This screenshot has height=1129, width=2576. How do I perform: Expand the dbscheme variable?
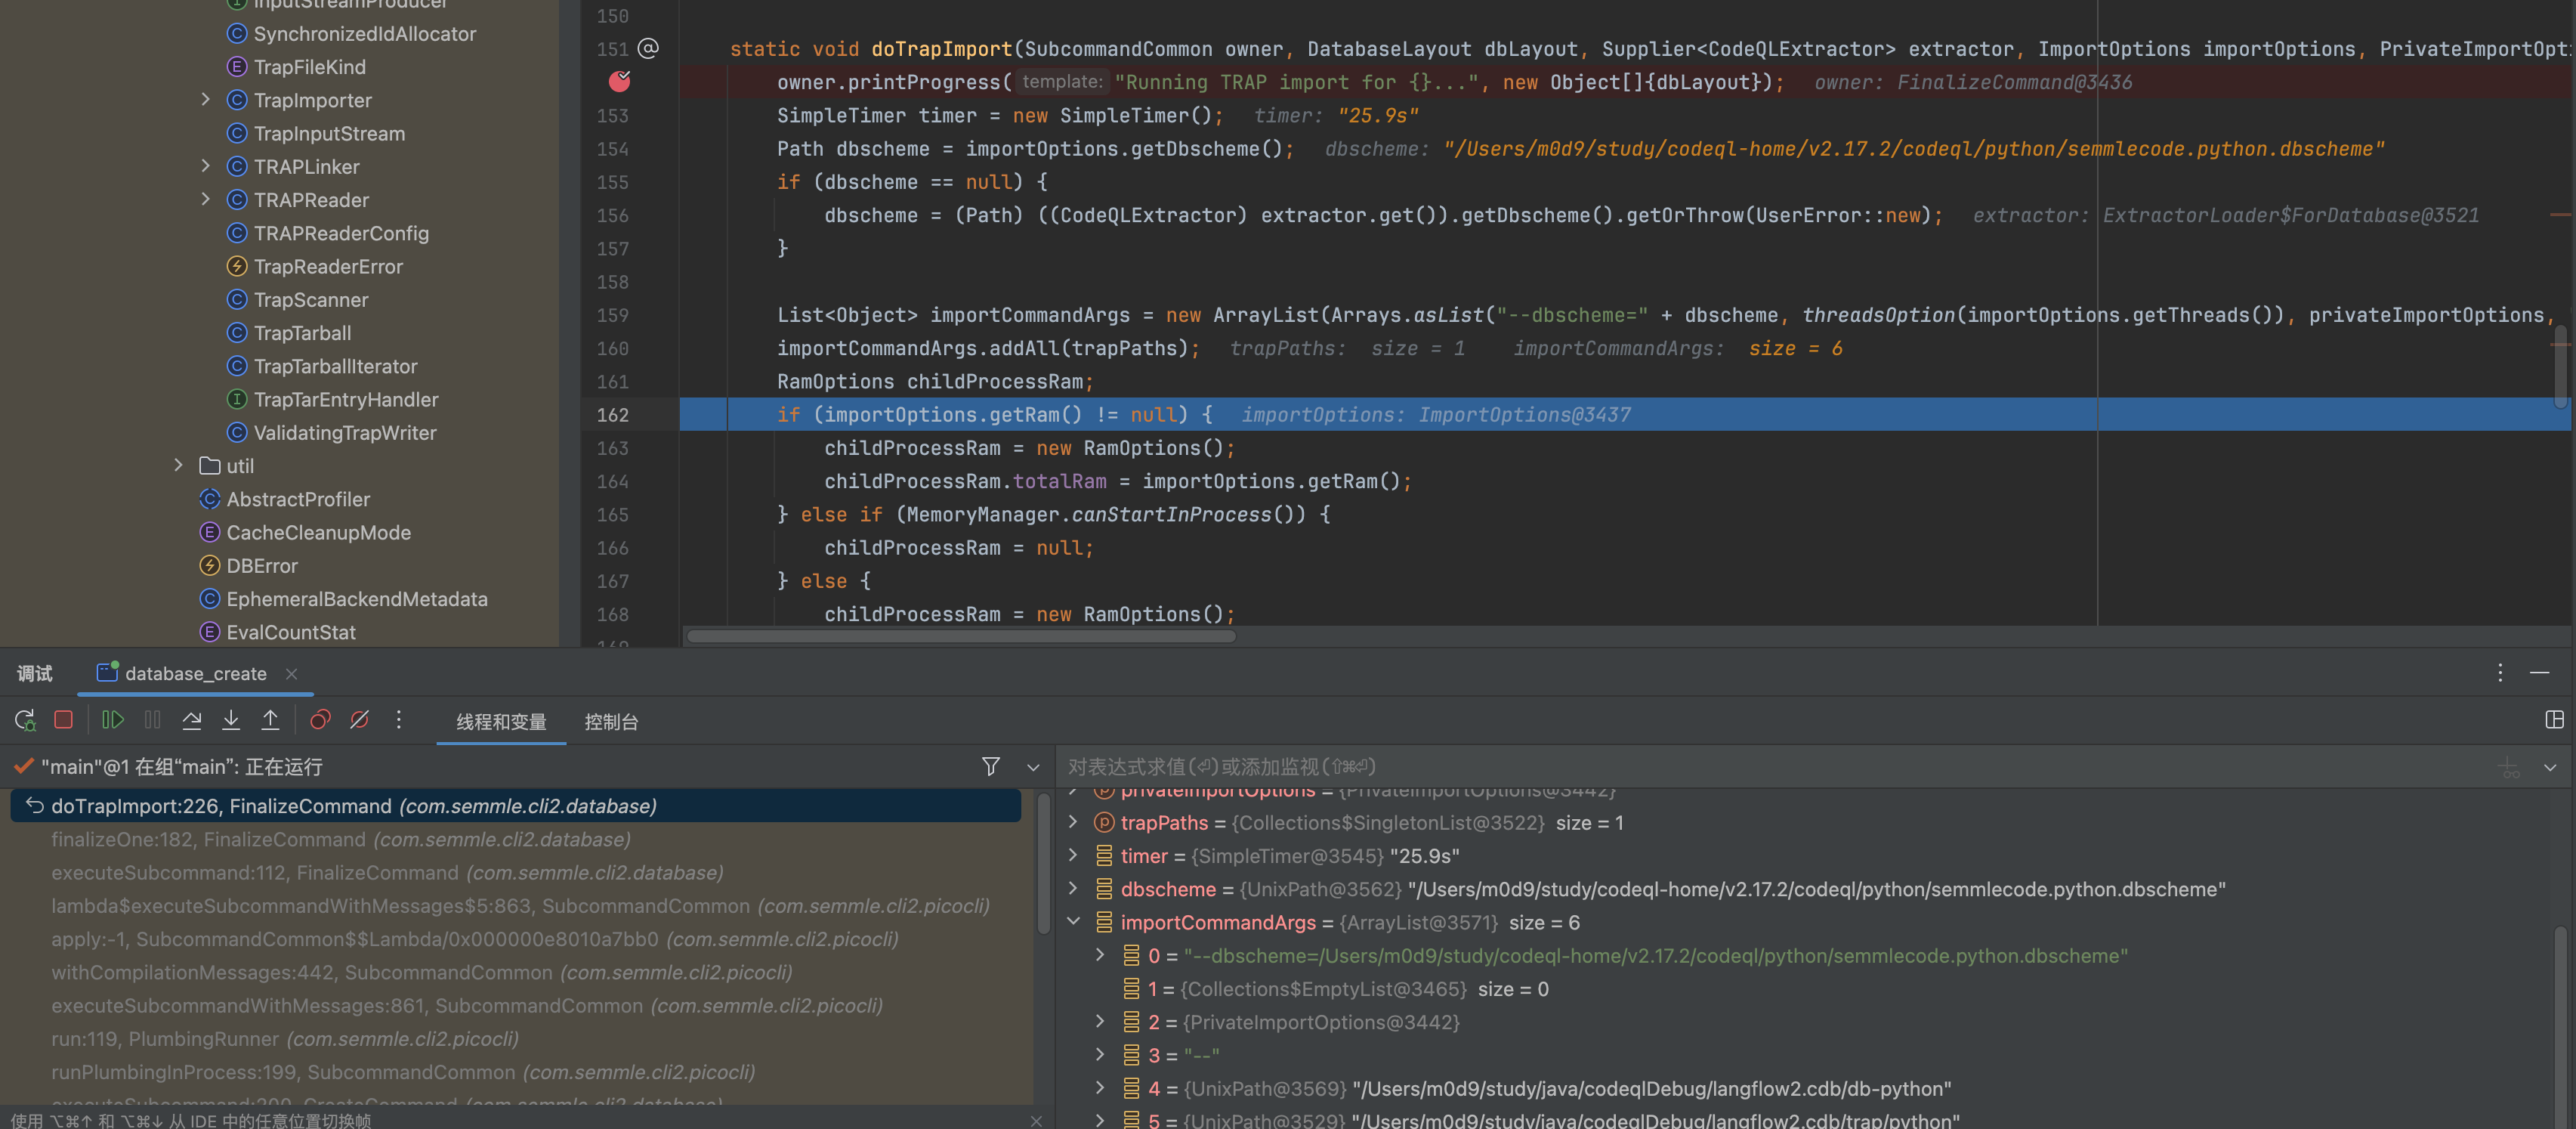point(1073,888)
